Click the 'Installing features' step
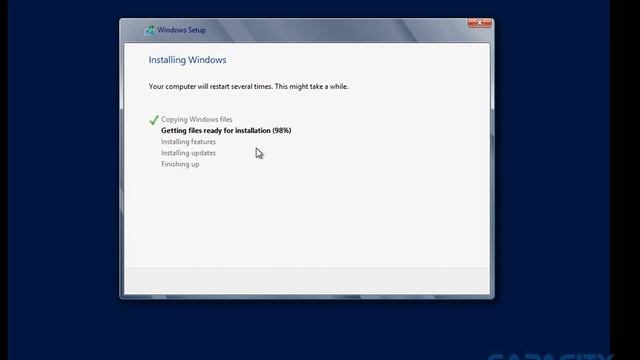The width and height of the screenshot is (640, 360). 188,142
